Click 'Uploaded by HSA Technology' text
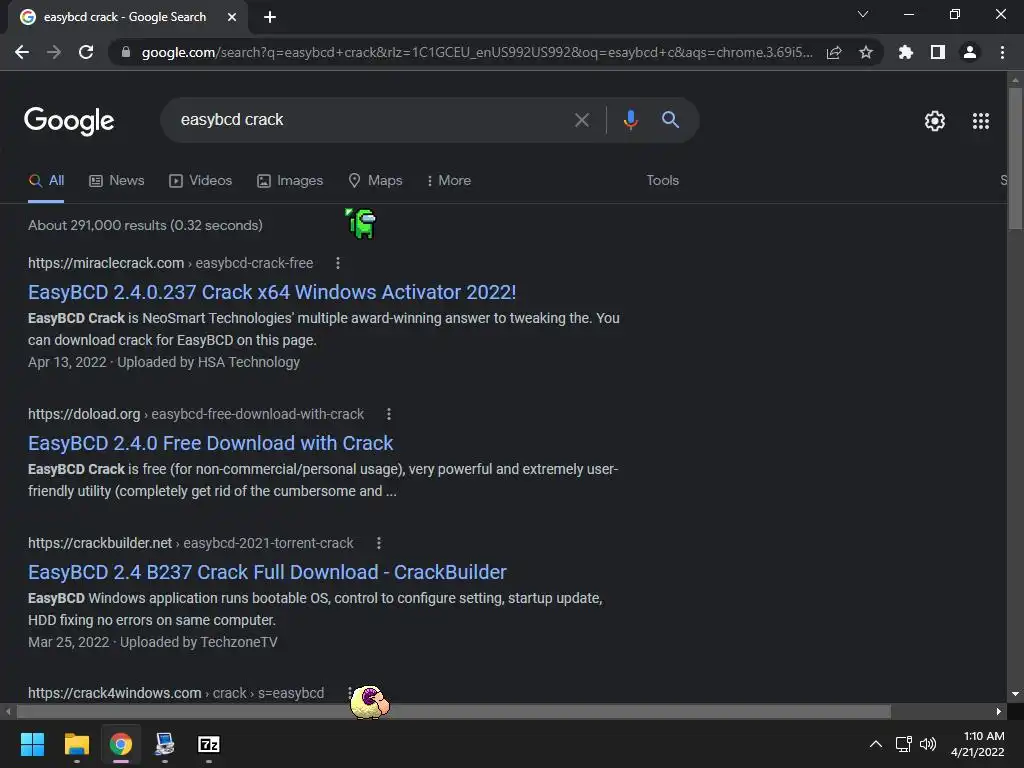This screenshot has height=768, width=1024. 208,362
